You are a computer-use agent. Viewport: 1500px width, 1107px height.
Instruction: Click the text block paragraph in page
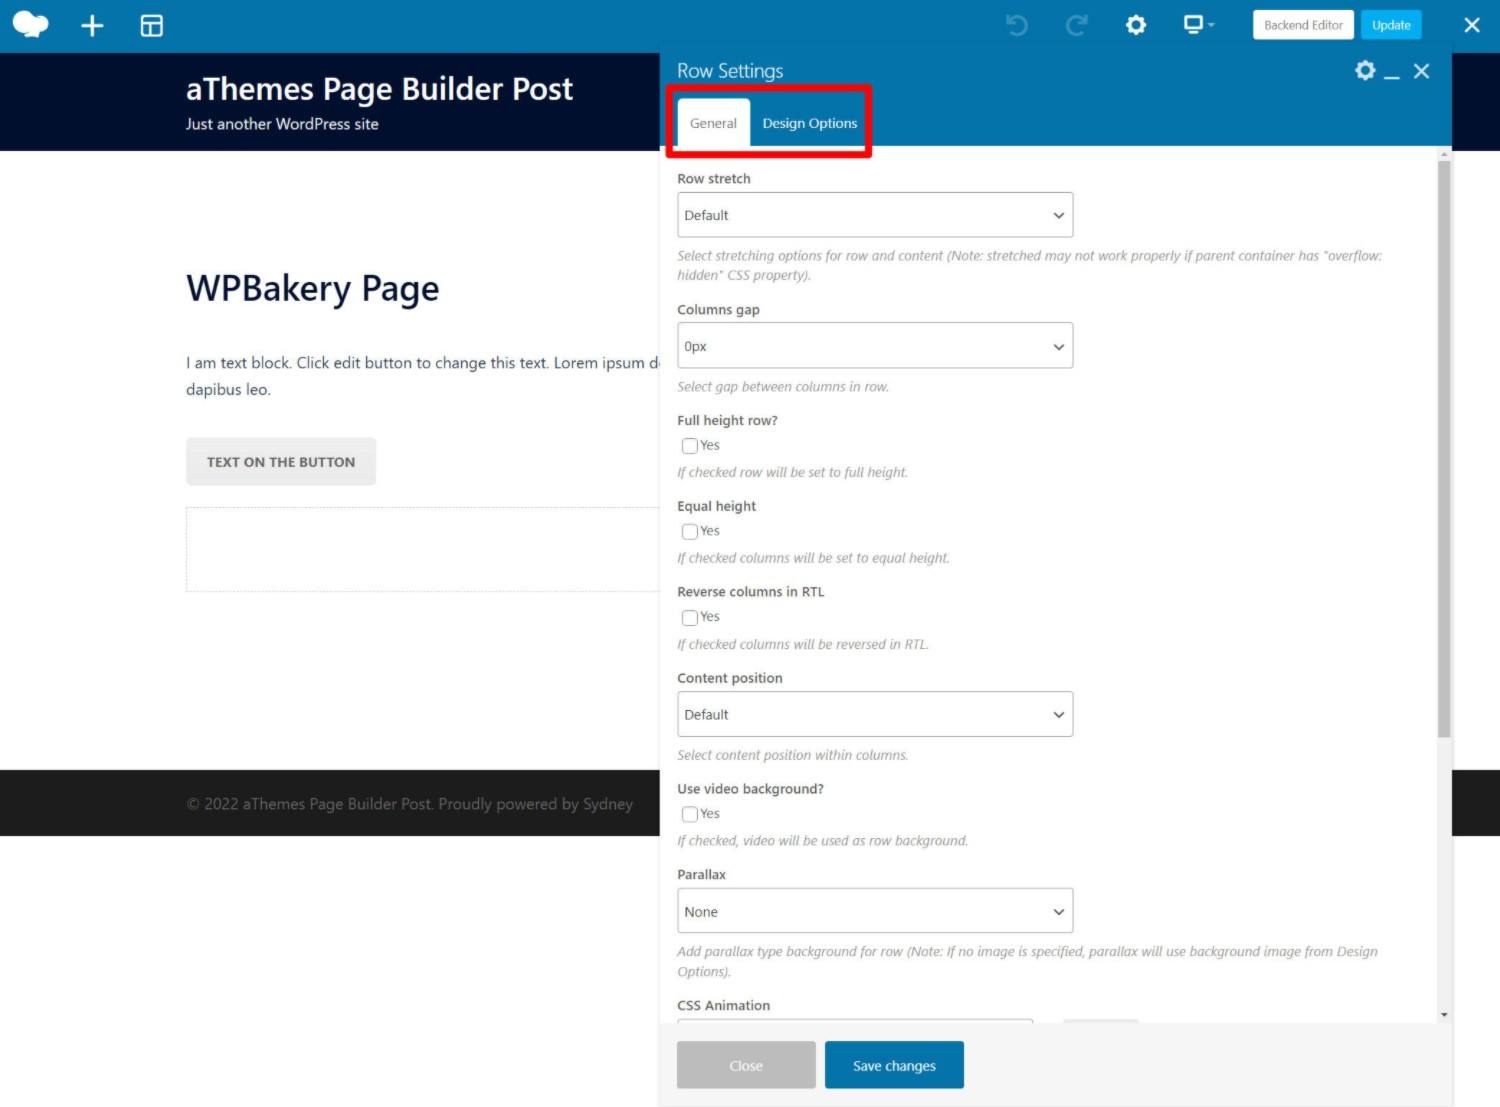pyautogui.click(x=422, y=376)
